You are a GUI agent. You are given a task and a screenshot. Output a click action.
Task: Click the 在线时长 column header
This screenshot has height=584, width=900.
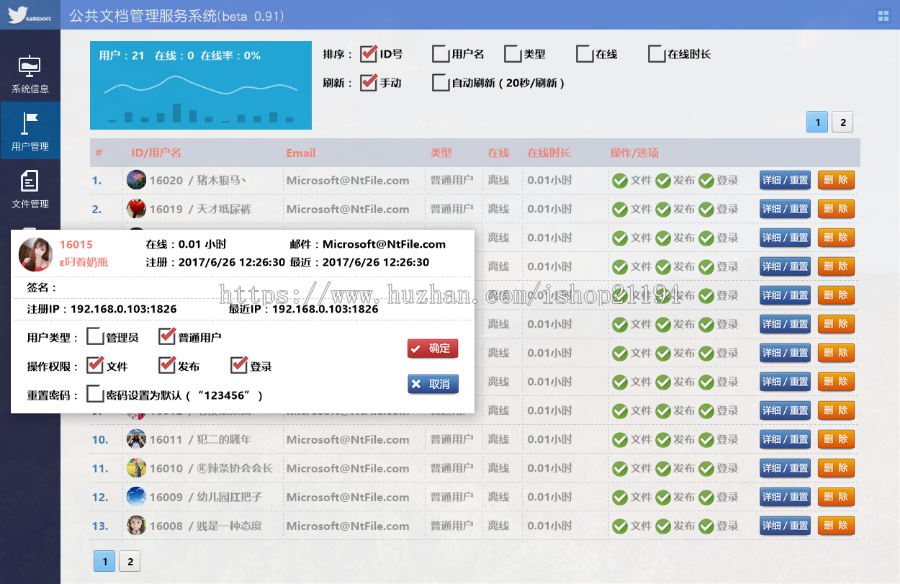549,153
